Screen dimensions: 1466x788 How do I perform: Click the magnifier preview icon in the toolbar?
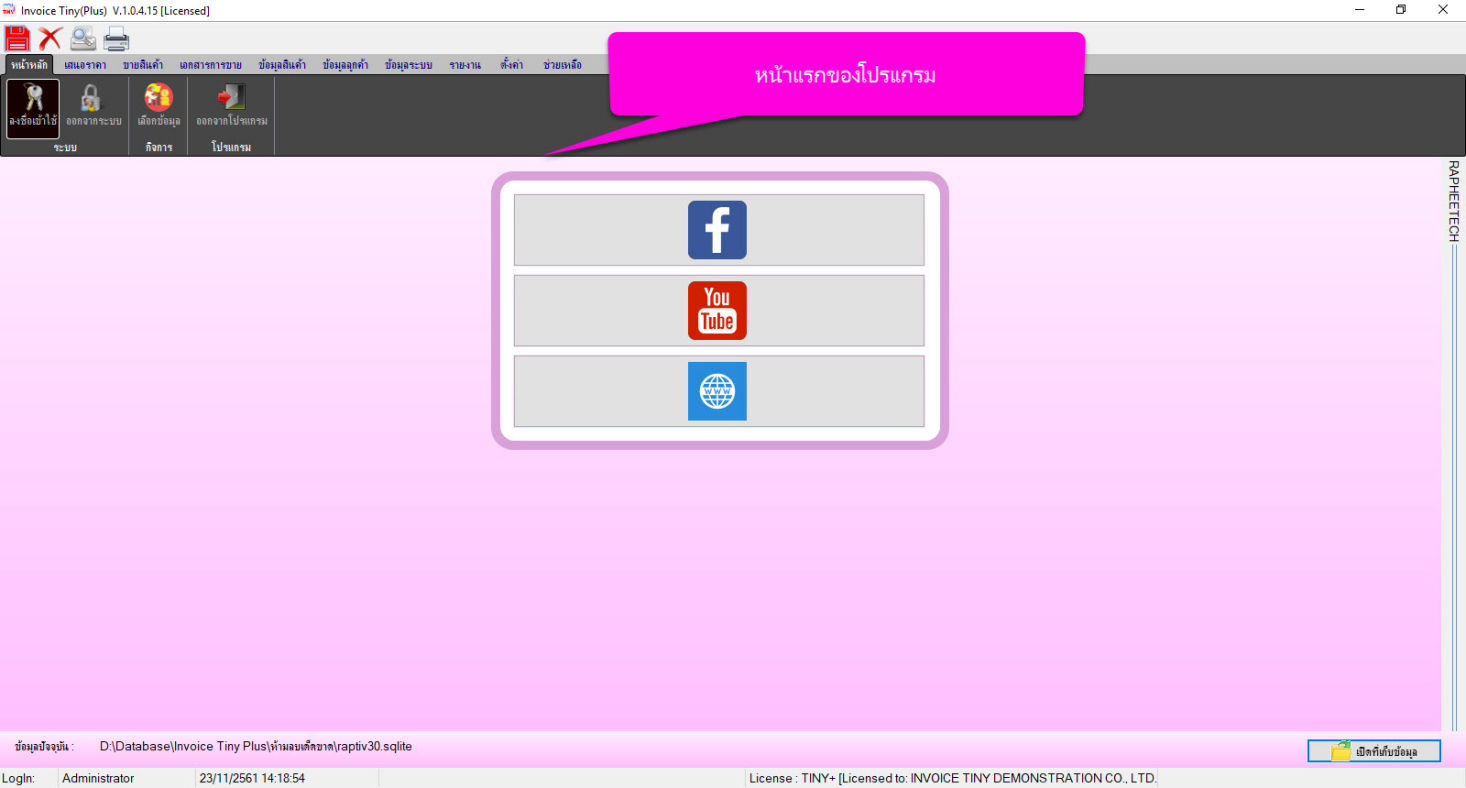click(x=83, y=39)
